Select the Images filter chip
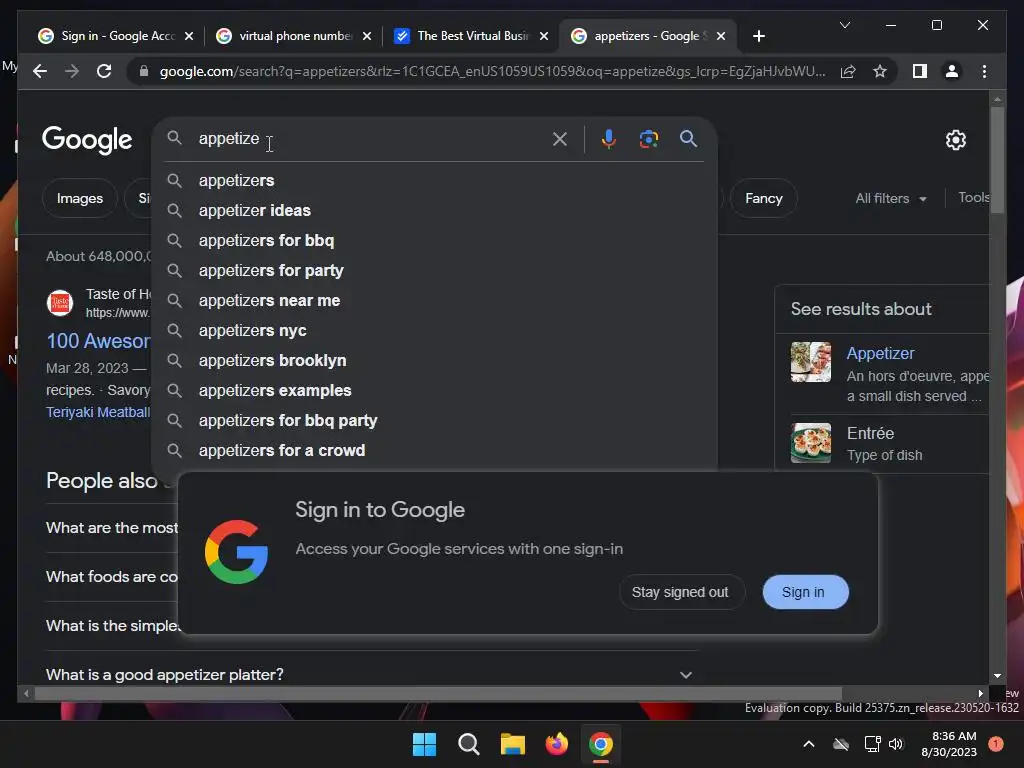 click(80, 198)
